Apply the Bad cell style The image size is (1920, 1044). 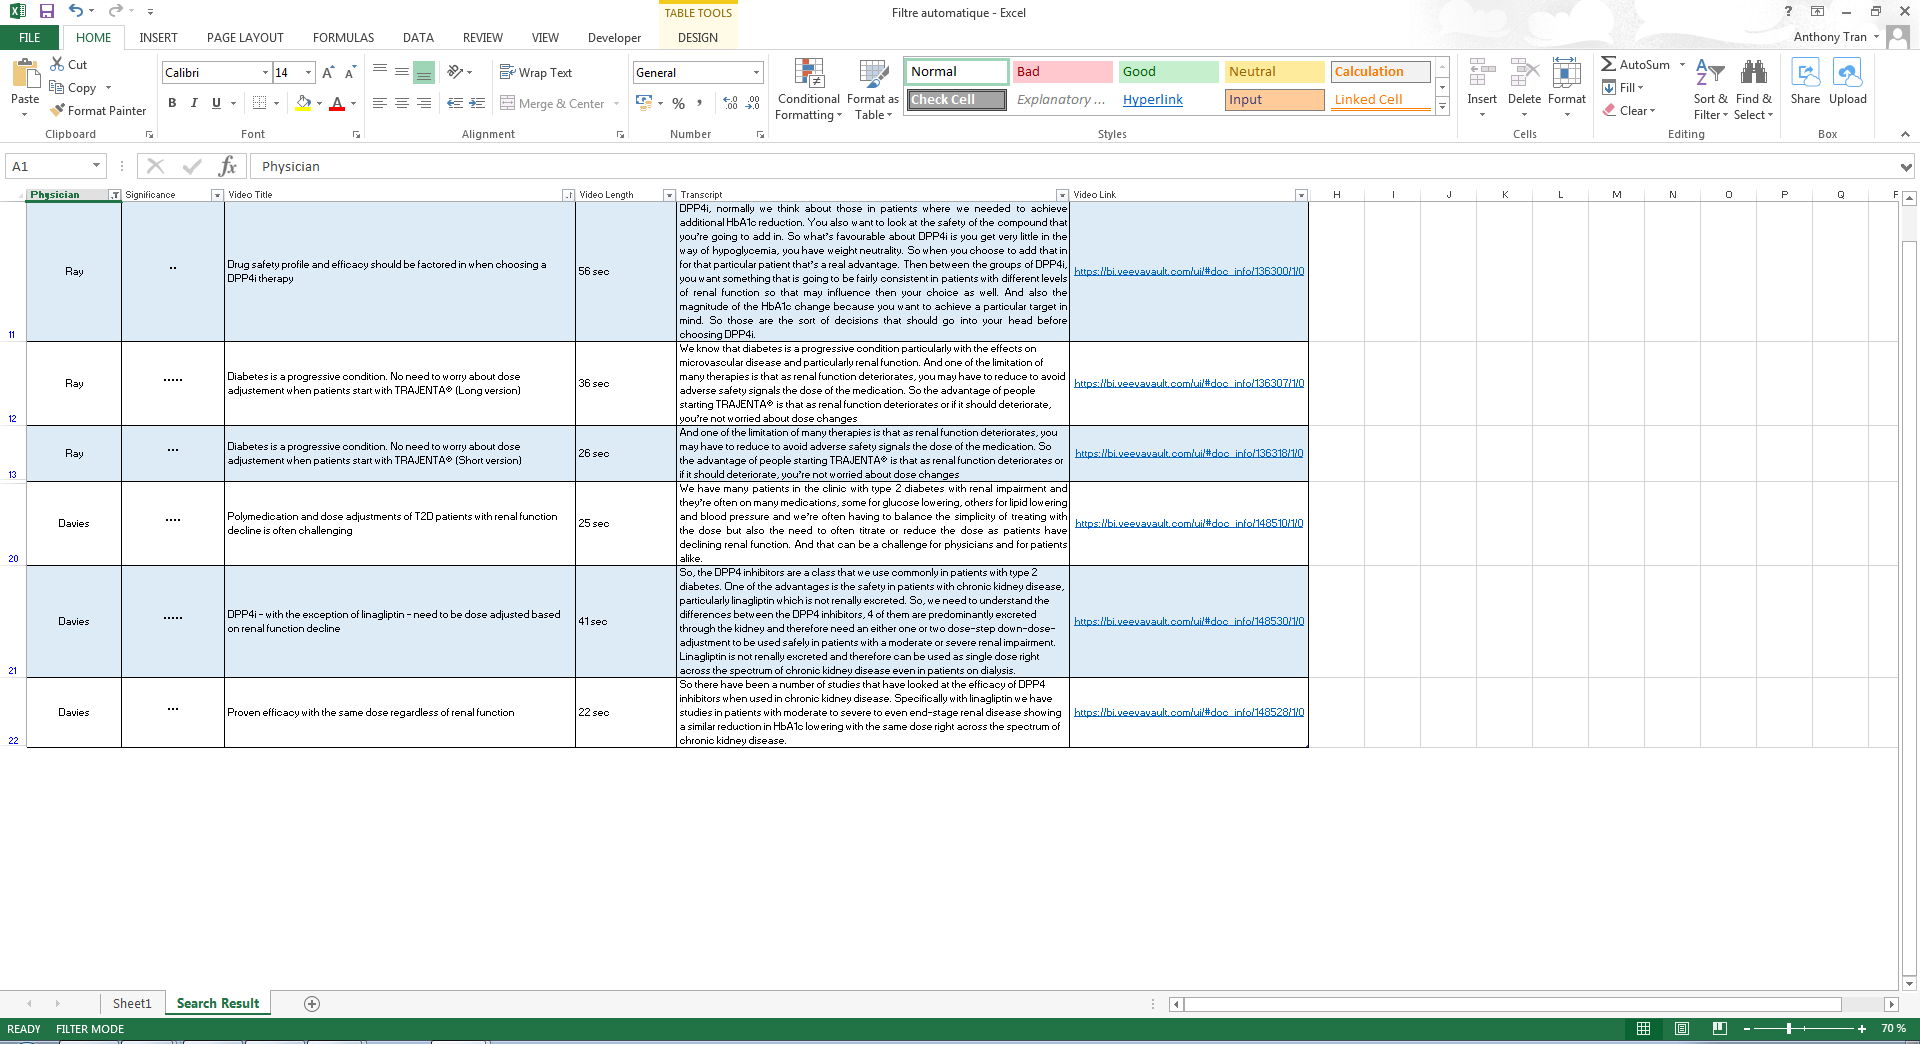point(1062,72)
